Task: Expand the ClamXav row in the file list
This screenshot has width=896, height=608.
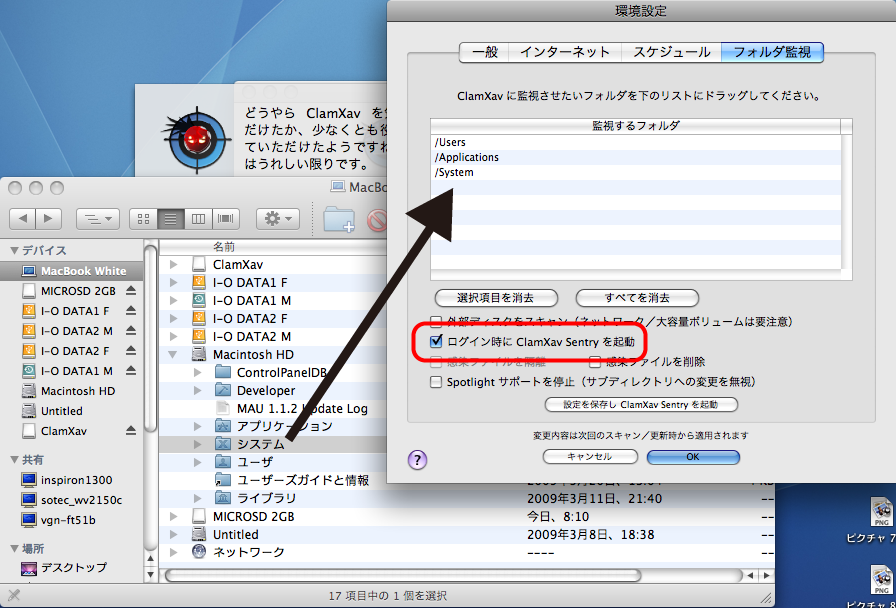Action: click(x=174, y=265)
